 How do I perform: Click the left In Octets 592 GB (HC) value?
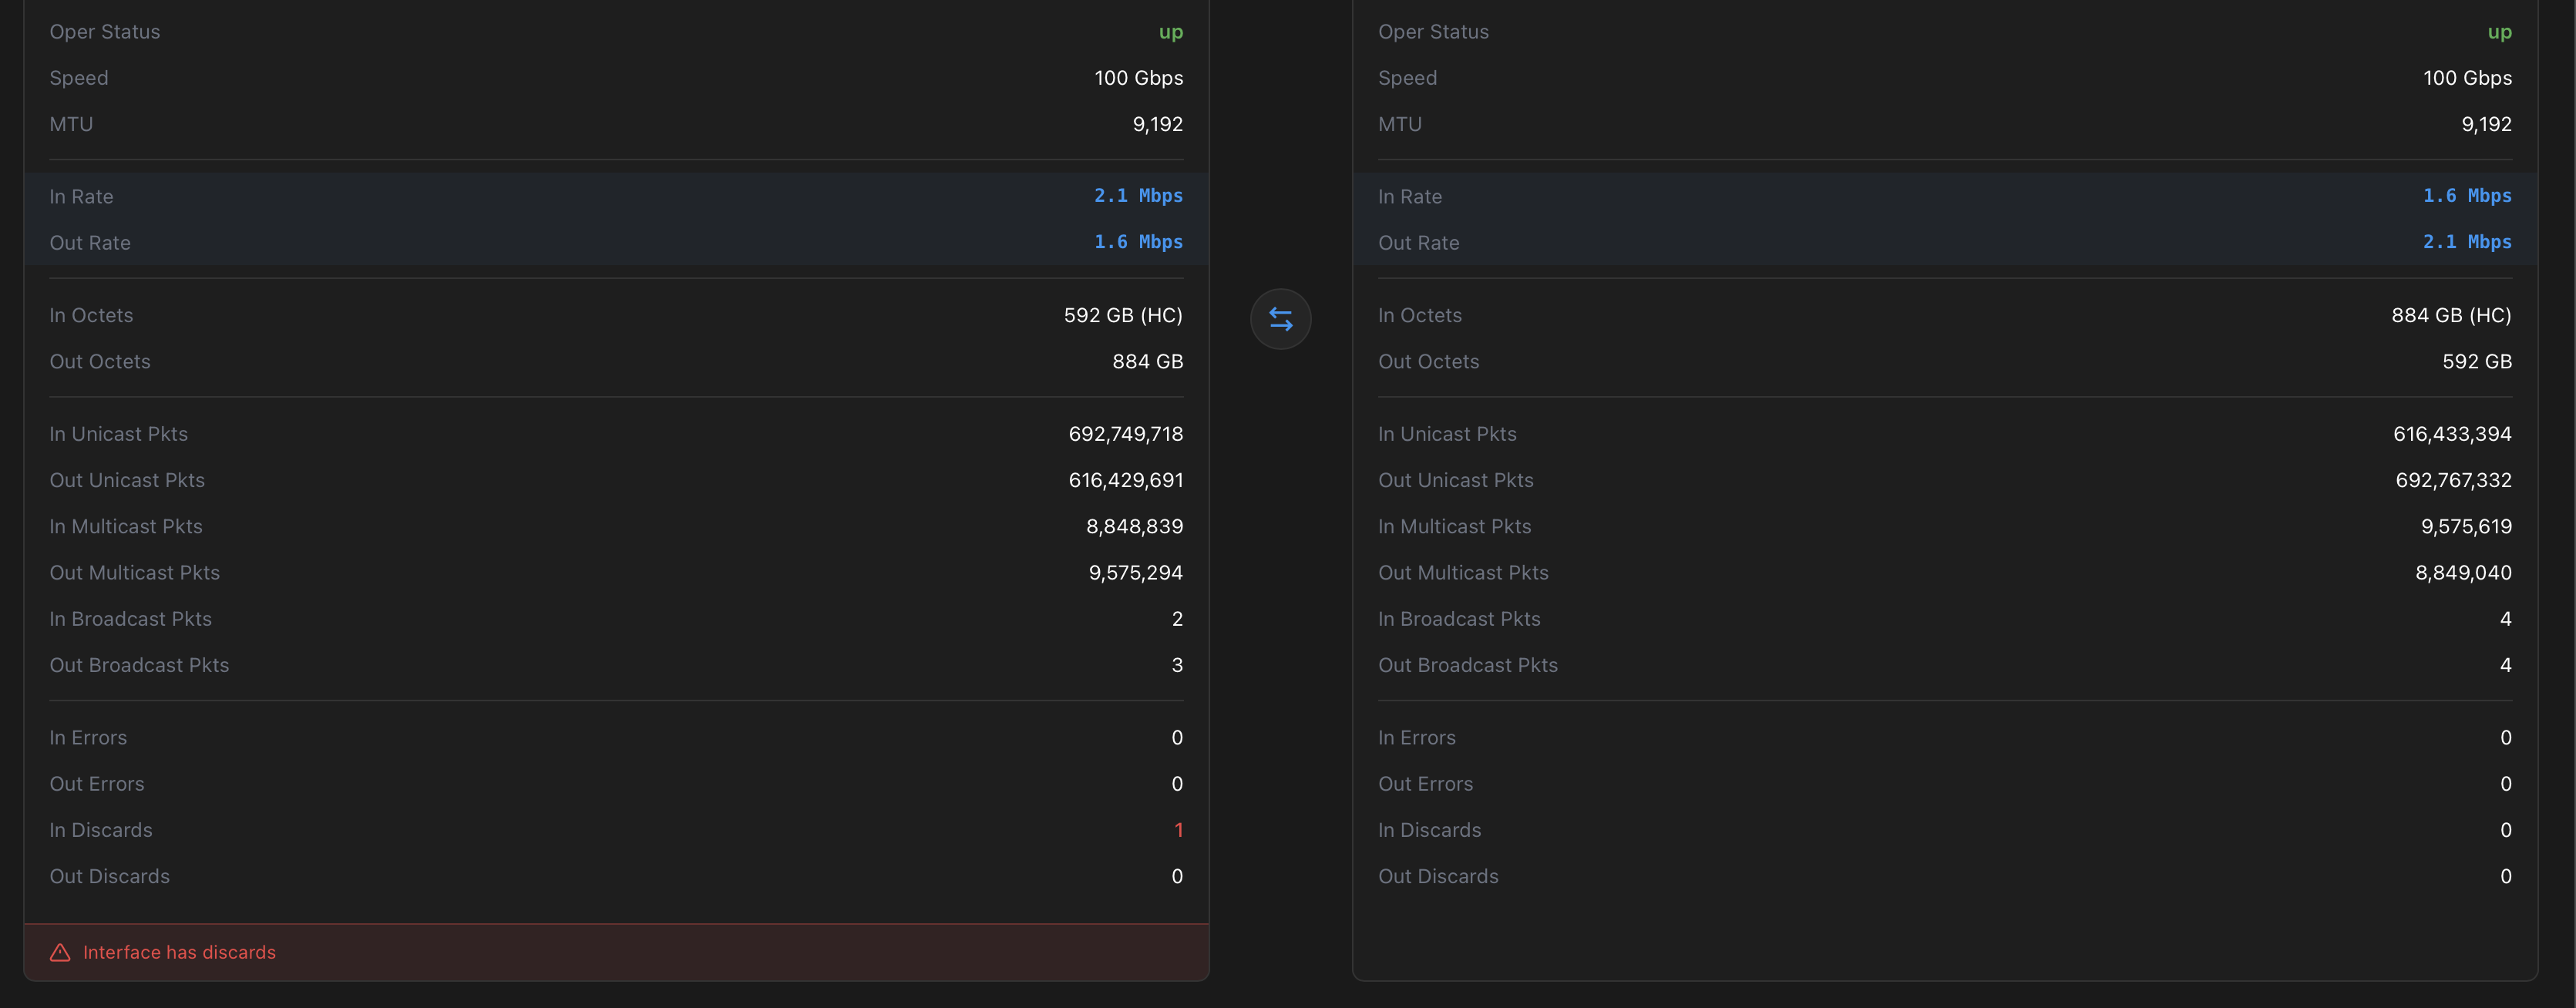point(1122,315)
